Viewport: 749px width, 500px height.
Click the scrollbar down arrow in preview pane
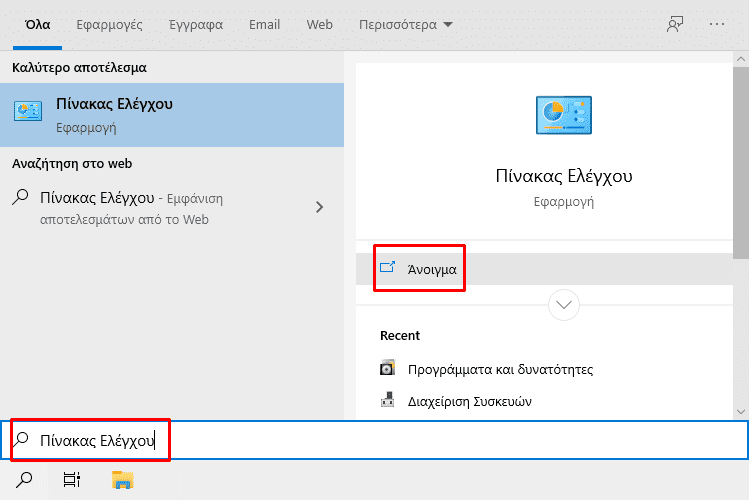tap(741, 412)
